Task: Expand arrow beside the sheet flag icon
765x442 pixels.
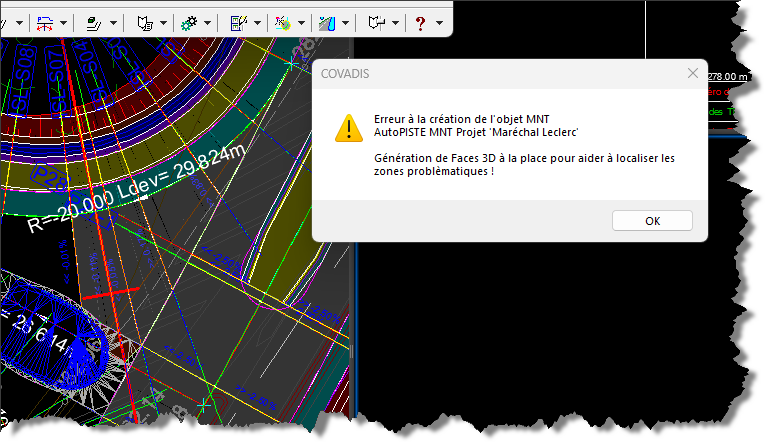Action: [396, 23]
